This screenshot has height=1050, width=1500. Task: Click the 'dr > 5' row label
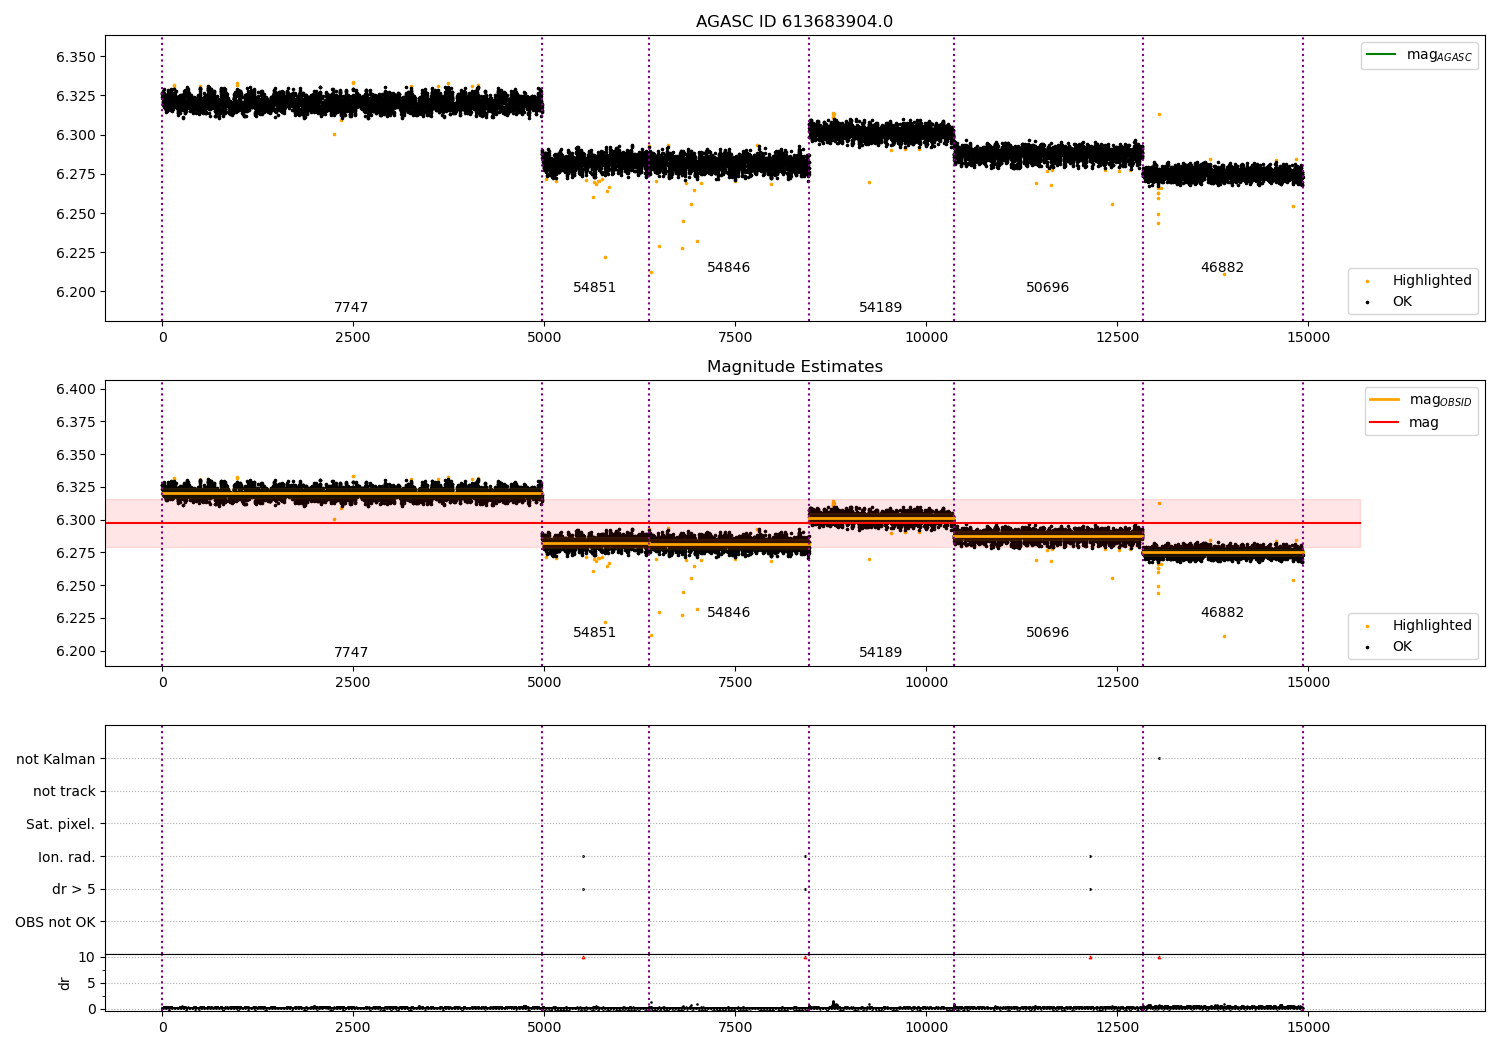click(74, 890)
